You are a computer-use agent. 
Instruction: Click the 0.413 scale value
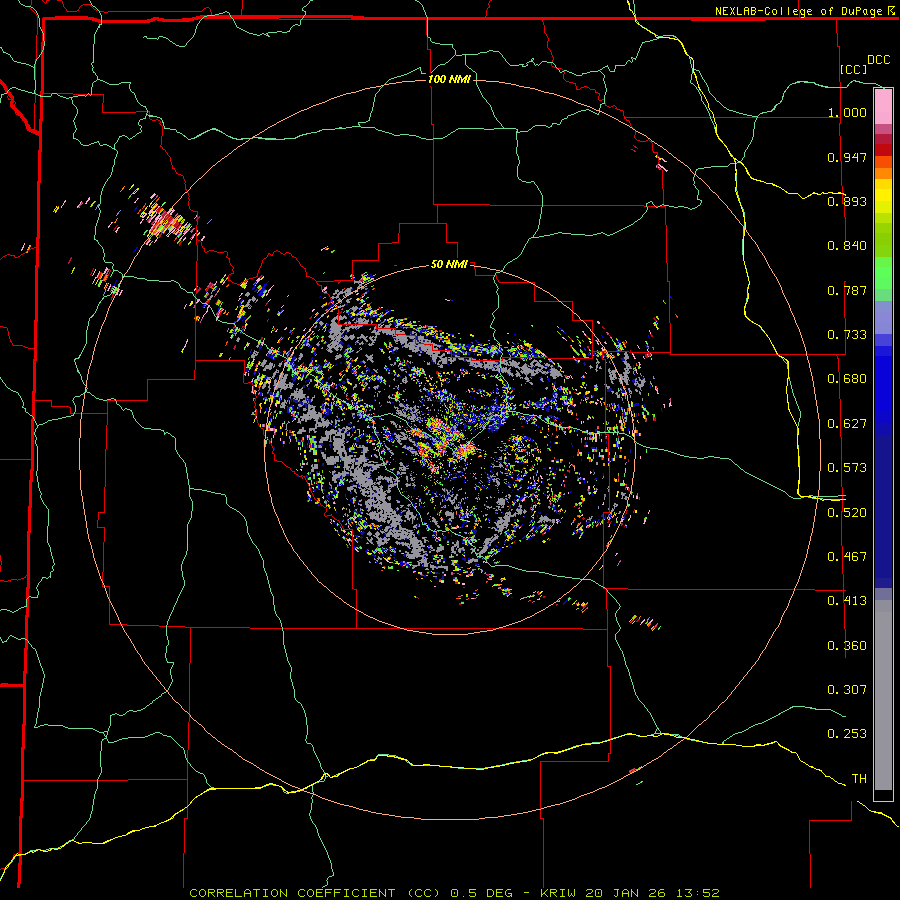pyautogui.click(x=847, y=601)
